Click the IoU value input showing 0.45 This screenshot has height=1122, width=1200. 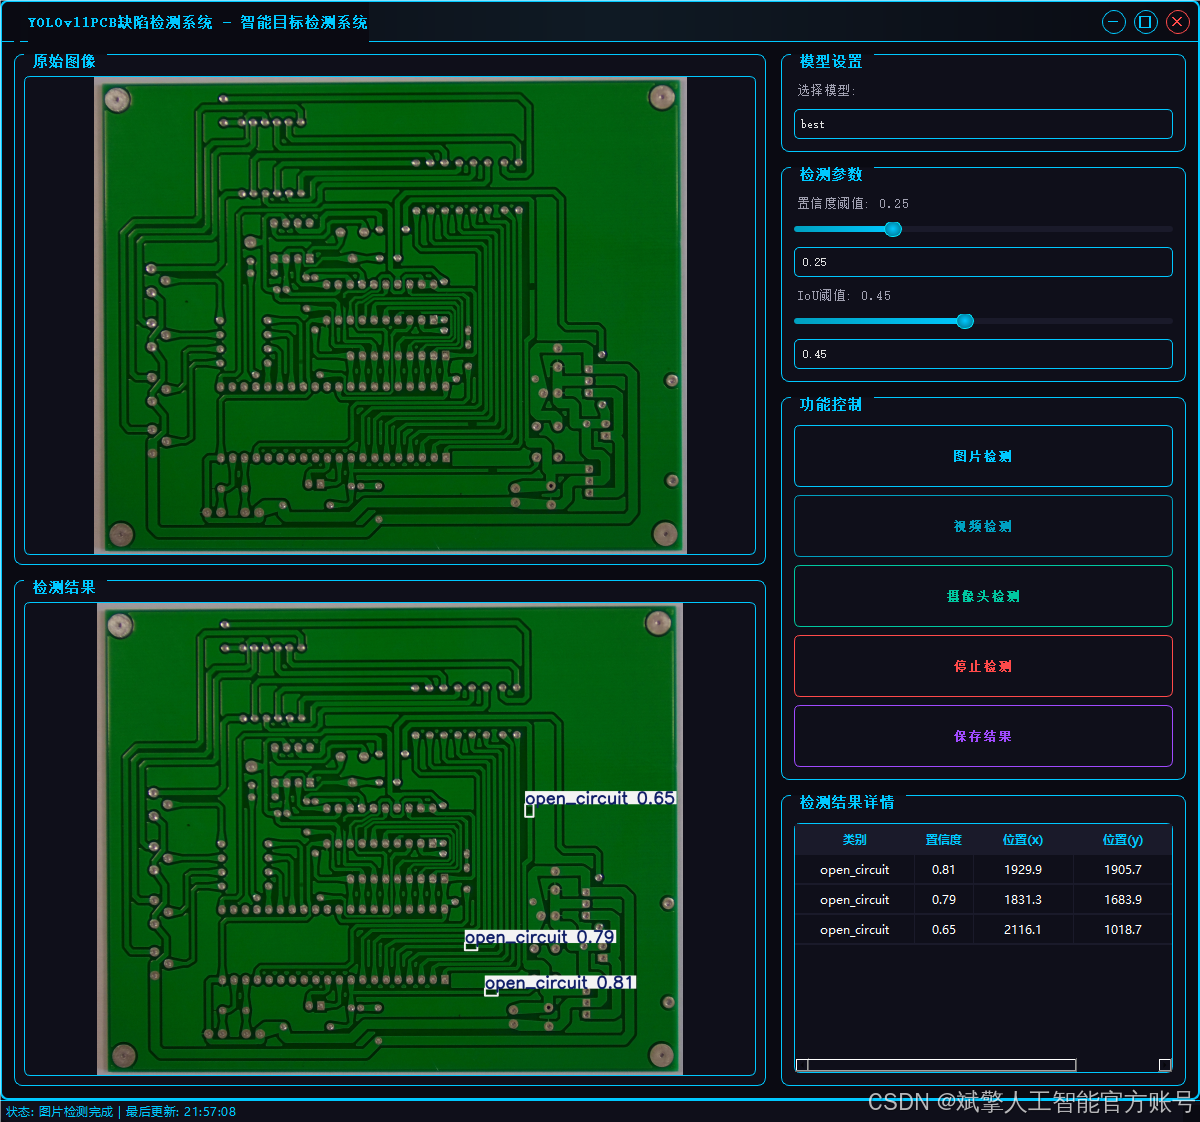983,354
